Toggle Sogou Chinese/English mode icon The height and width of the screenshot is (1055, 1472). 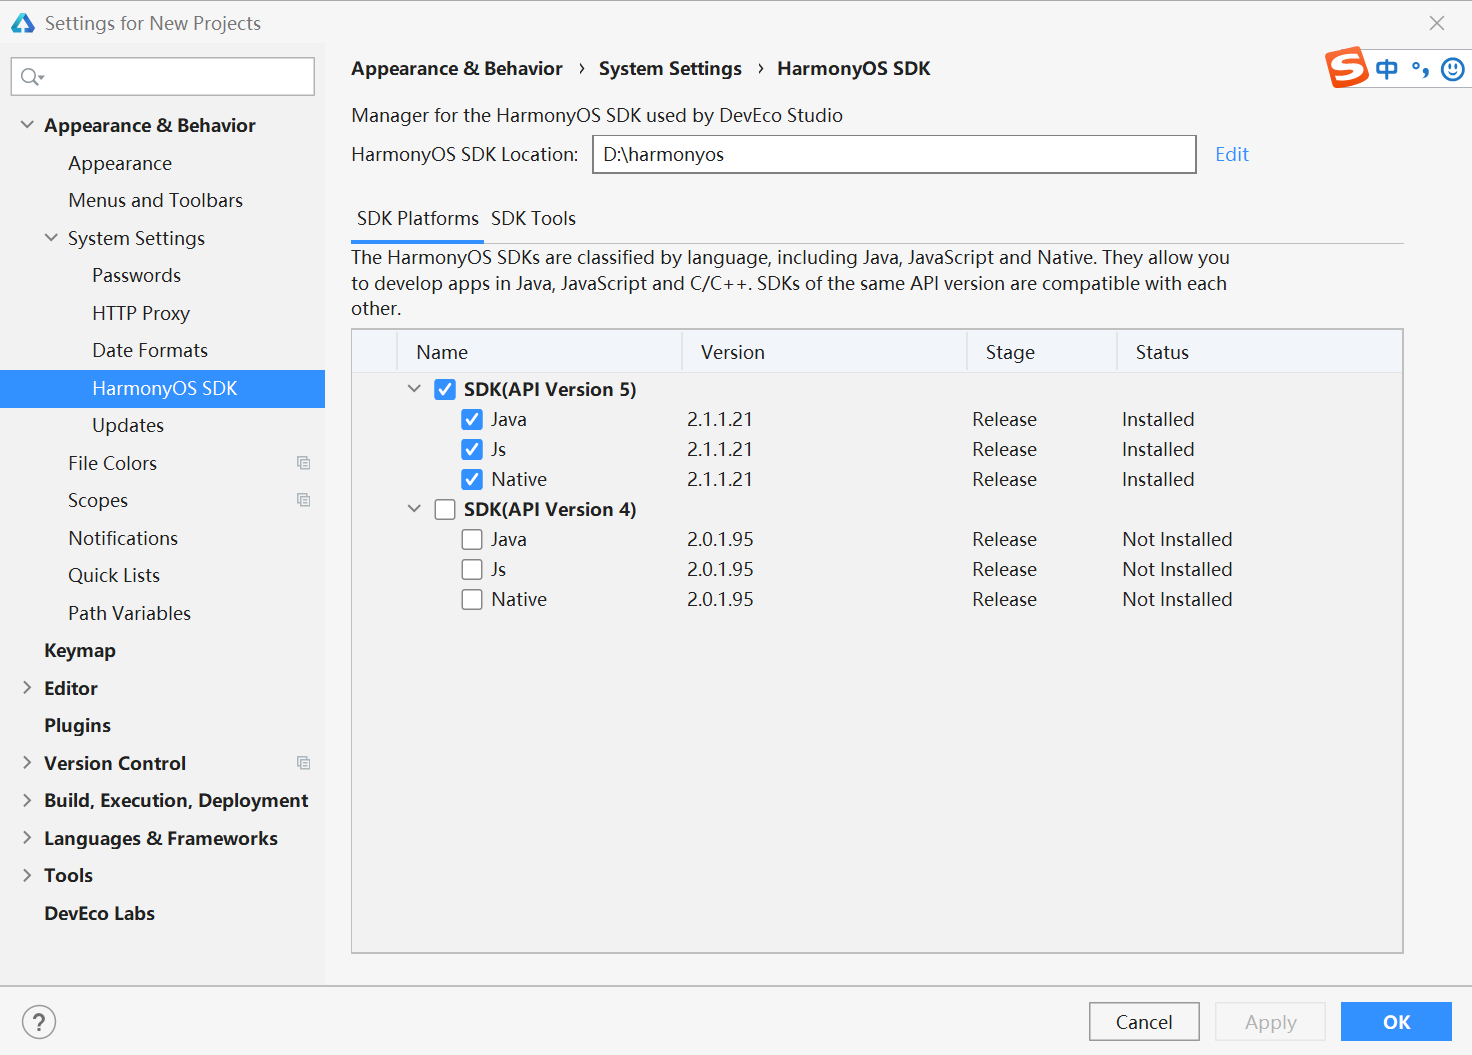pyautogui.click(x=1387, y=69)
